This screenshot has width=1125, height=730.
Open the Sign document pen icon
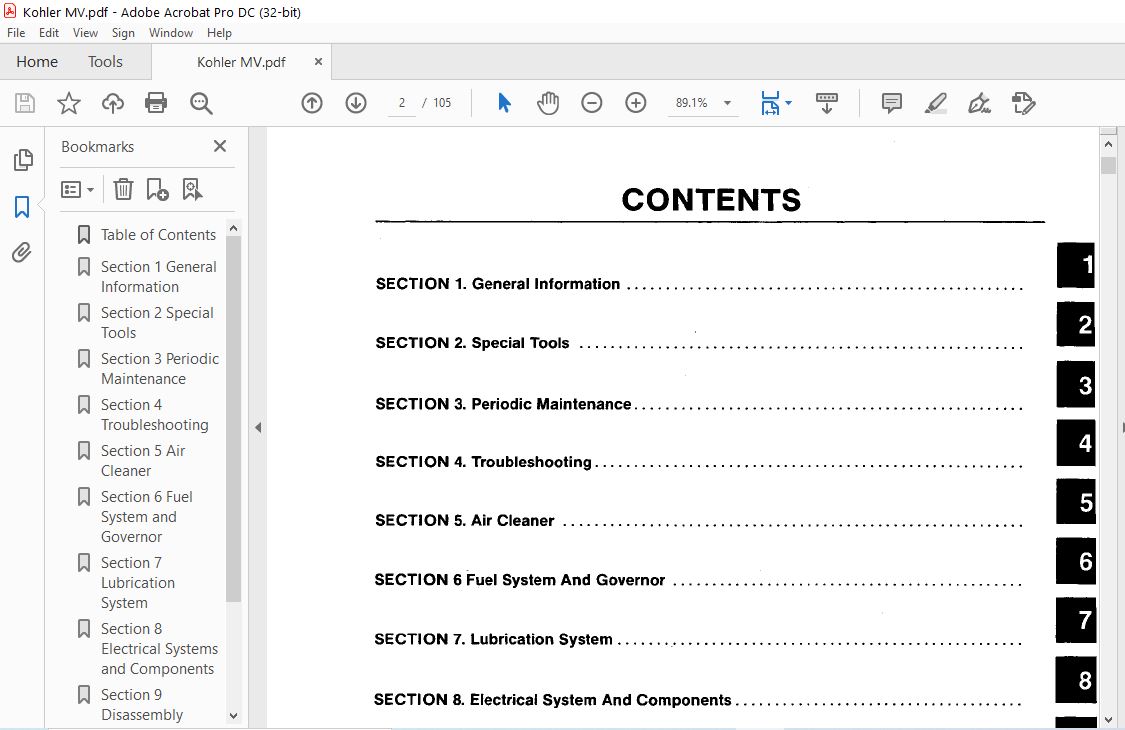coord(979,103)
